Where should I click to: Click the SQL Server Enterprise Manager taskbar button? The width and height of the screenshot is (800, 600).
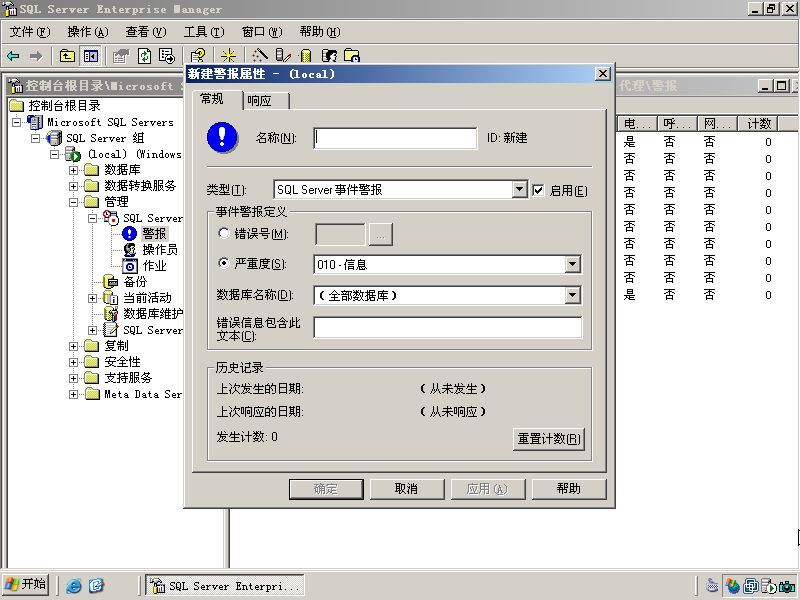225,586
